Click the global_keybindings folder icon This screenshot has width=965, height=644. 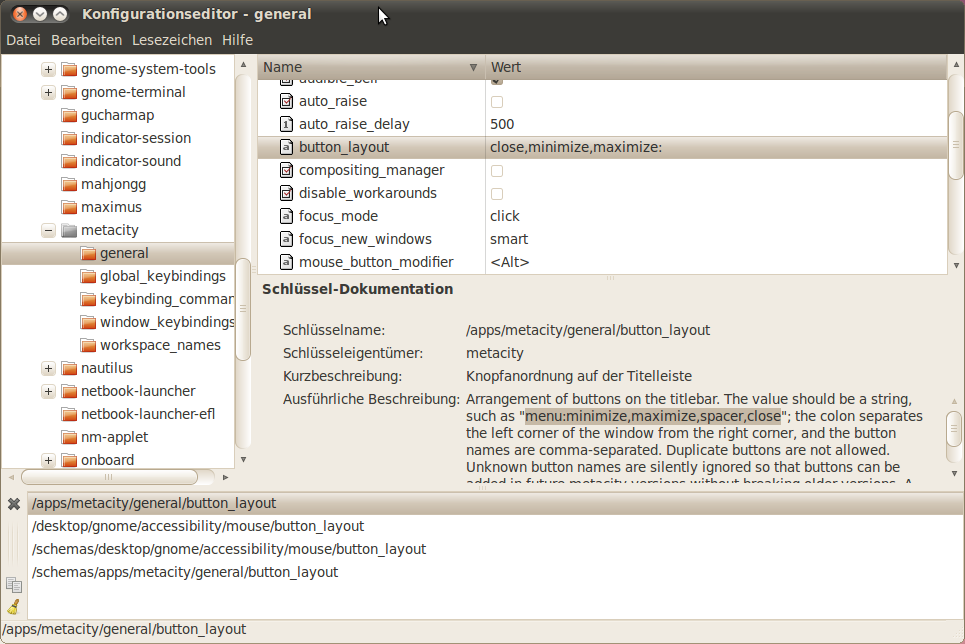[x=88, y=276]
